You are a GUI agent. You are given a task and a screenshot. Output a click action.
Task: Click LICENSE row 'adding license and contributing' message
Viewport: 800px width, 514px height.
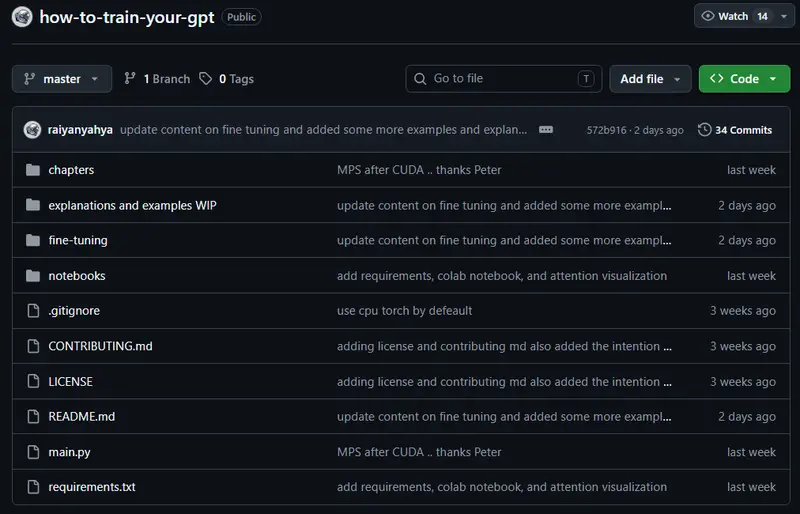click(x=504, y=381)
